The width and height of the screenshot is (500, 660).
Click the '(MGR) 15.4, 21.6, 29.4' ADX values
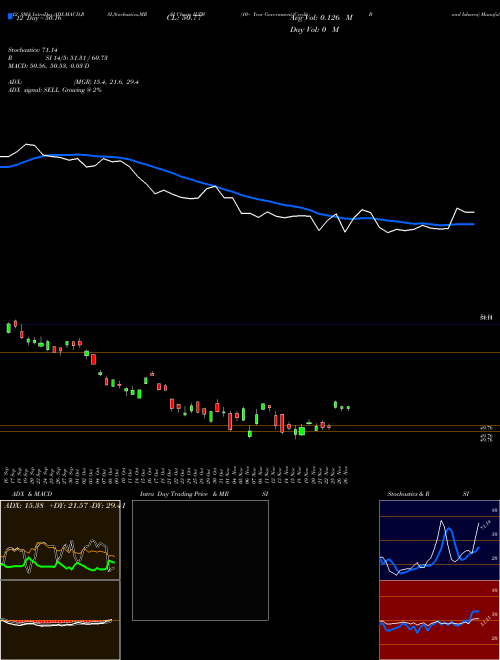[106, 82]
